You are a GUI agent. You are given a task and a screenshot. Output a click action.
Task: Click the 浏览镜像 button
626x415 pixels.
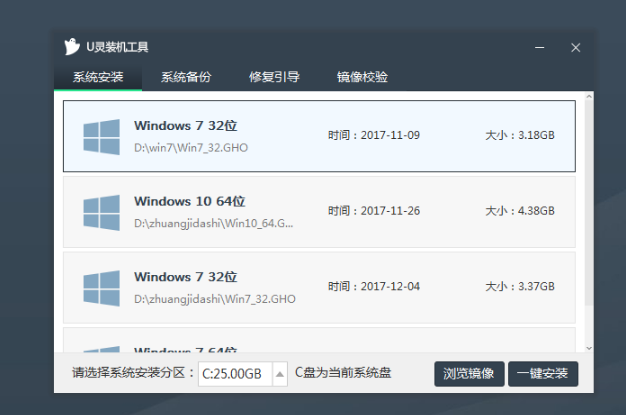(x=469, y=374)
